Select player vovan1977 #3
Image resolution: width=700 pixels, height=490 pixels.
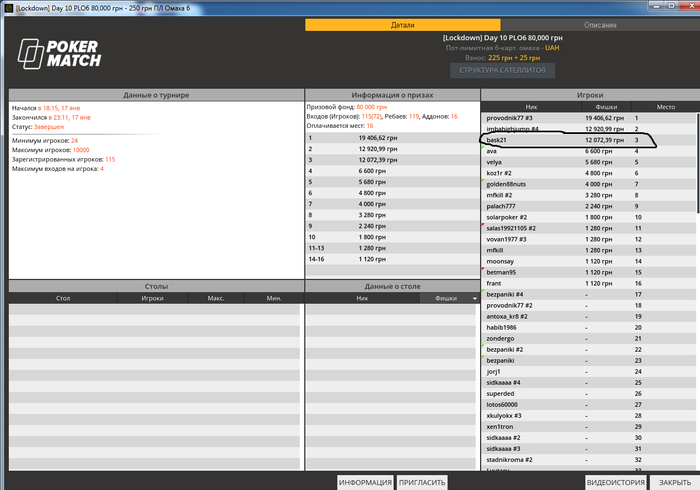click(x=588, y=239)
